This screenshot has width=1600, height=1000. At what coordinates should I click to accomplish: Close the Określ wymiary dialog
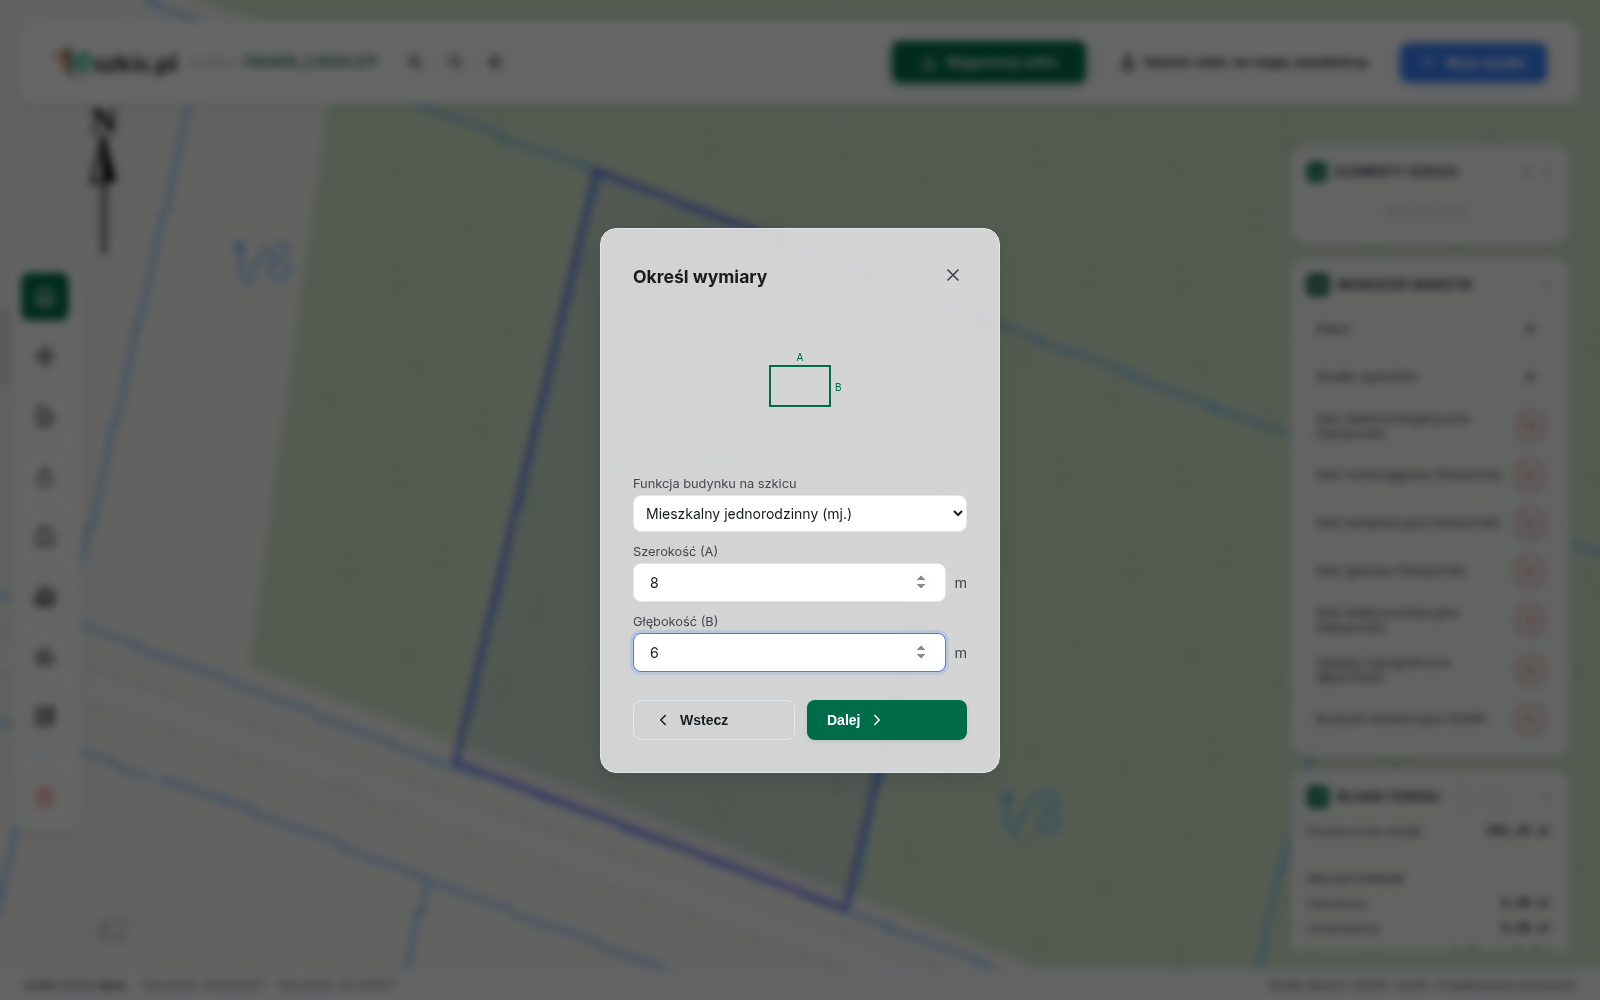point(953,275)
